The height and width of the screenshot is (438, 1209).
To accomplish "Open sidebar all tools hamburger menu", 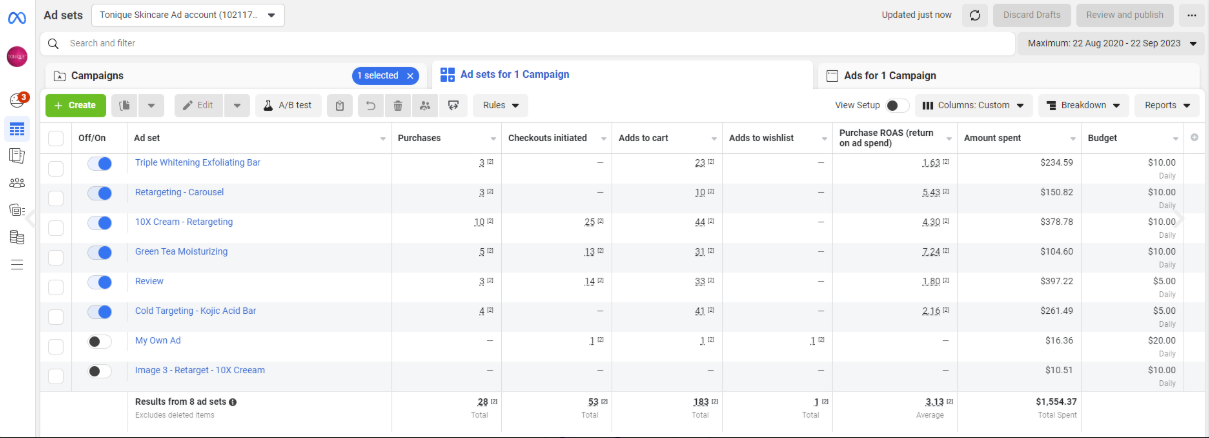I will [17, 265].
